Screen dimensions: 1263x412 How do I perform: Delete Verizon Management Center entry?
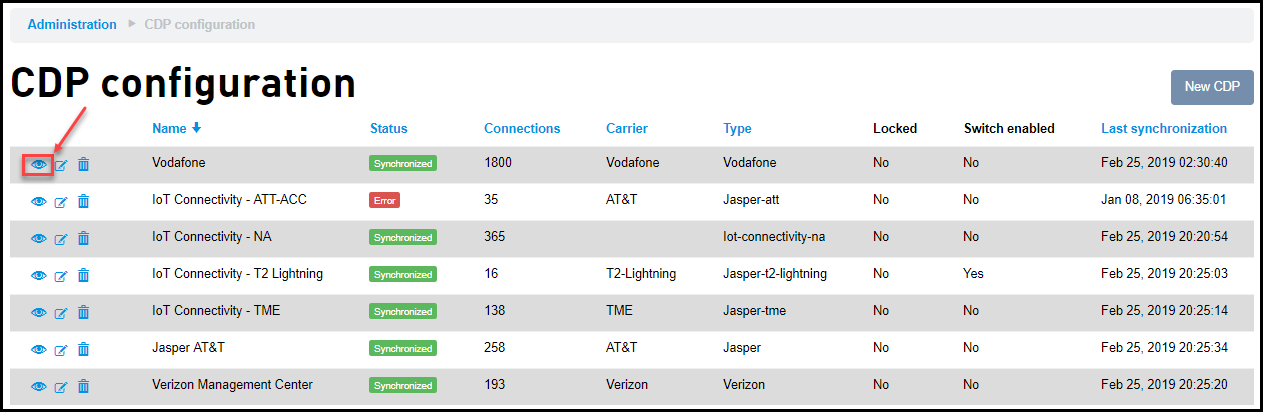[84, 386]
